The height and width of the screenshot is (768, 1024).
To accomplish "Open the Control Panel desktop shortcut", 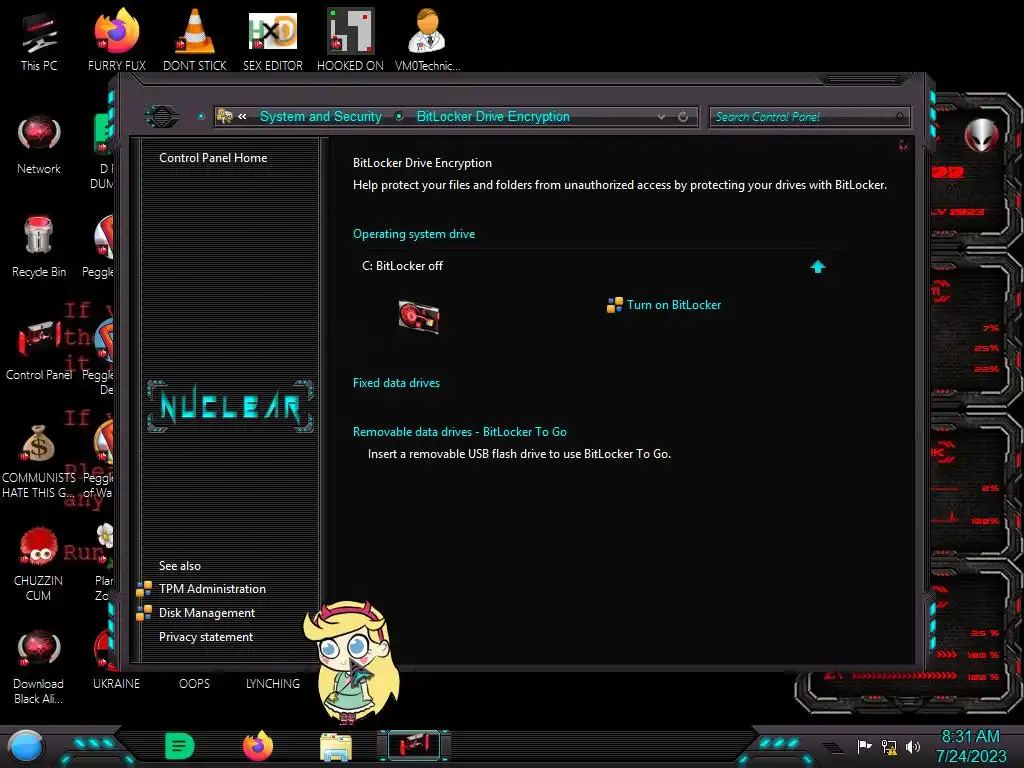I will click(x=39, y=351).
